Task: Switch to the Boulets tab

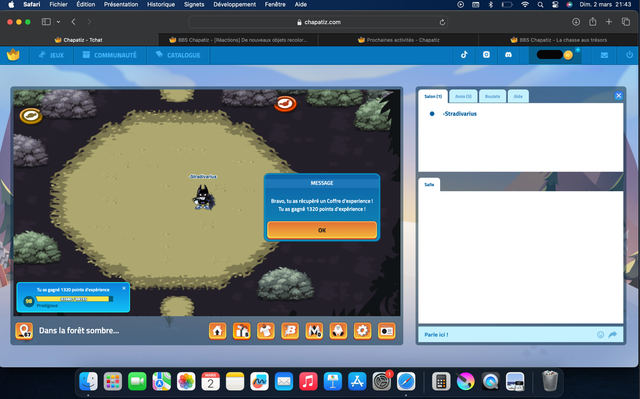Action: tap(492, 96)
